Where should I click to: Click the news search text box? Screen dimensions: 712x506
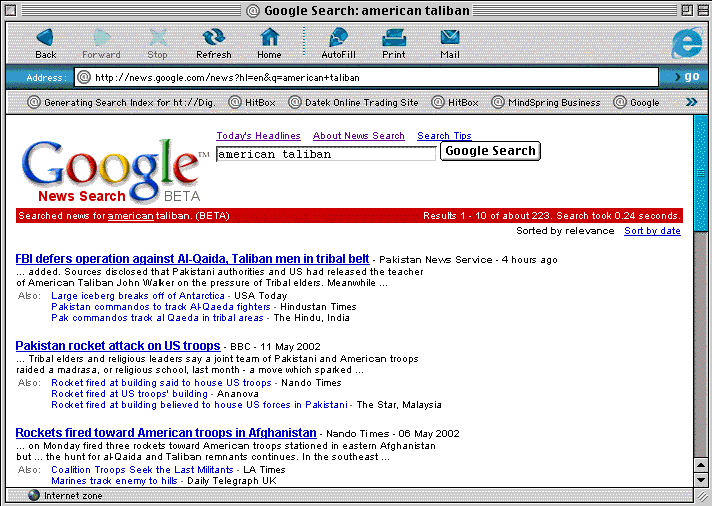click(x=326, y=154)
